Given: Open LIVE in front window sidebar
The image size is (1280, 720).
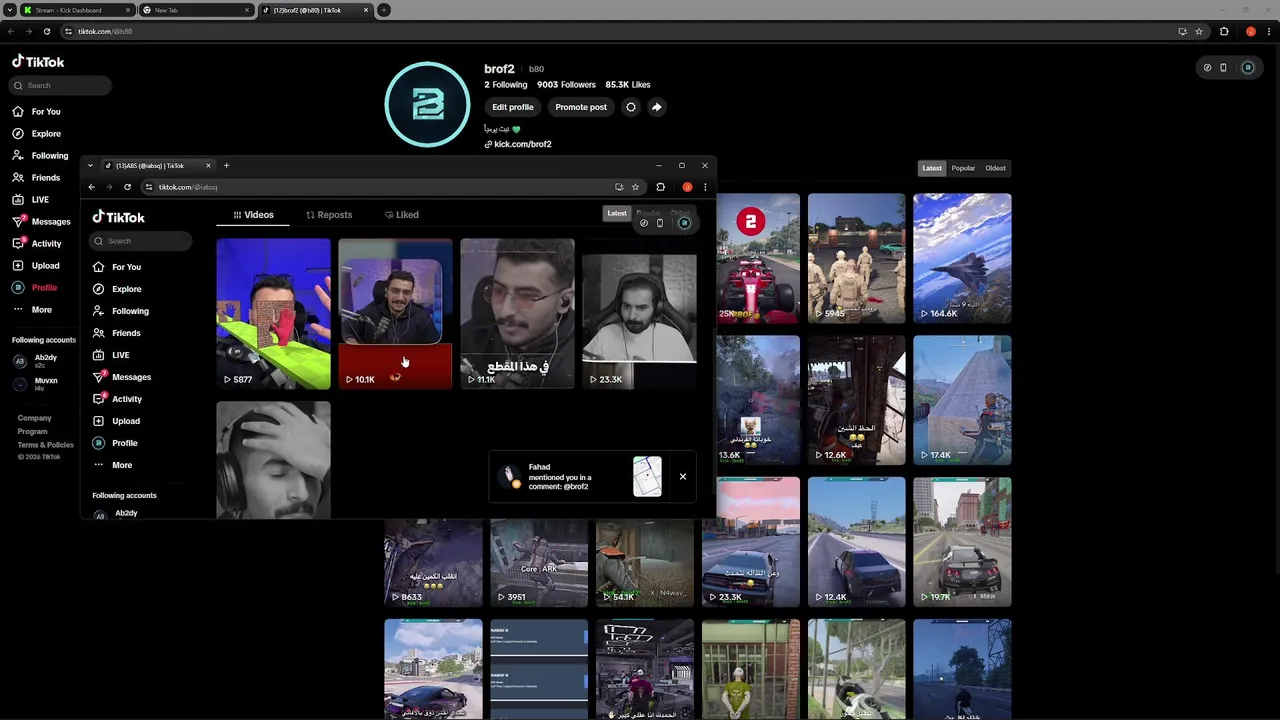Looking at the screenshot, I should [111, 355].
